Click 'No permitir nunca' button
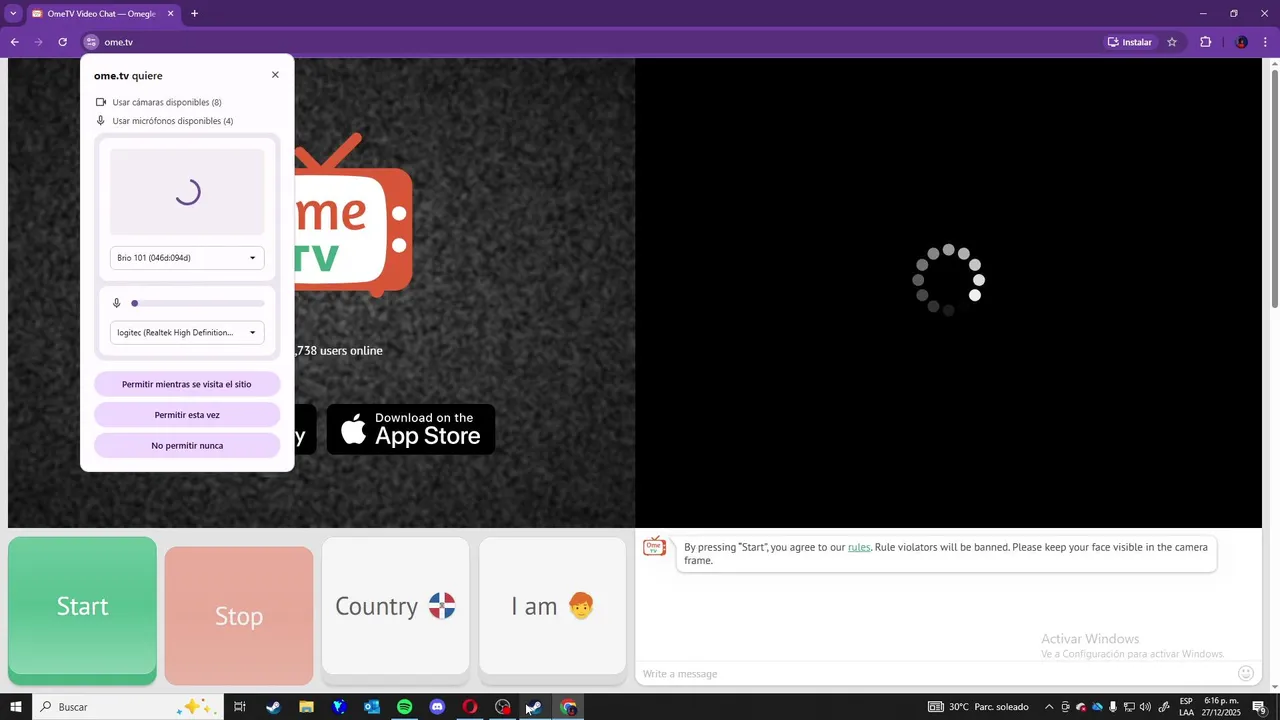Screen dimensions: 1280x720 (187, 446)
